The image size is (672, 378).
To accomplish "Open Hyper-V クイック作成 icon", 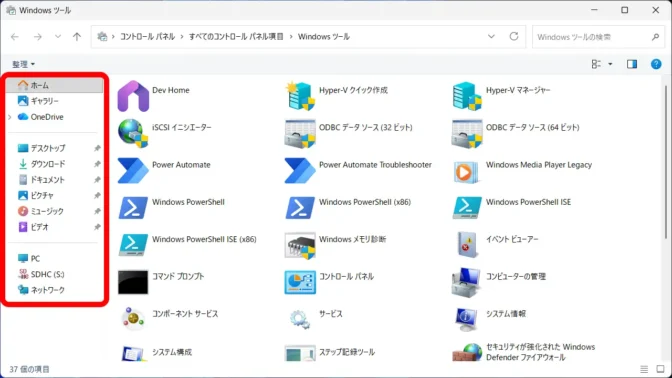I will pos(300,96).
